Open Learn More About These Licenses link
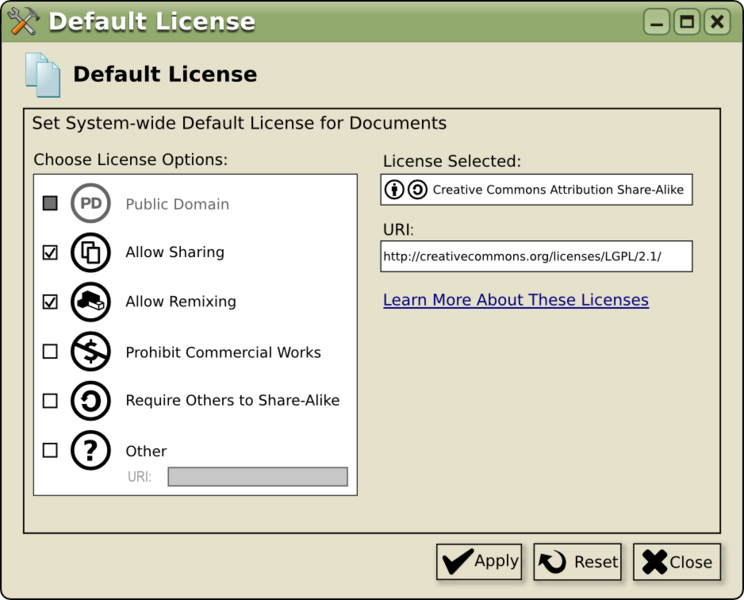 point(516,300)
